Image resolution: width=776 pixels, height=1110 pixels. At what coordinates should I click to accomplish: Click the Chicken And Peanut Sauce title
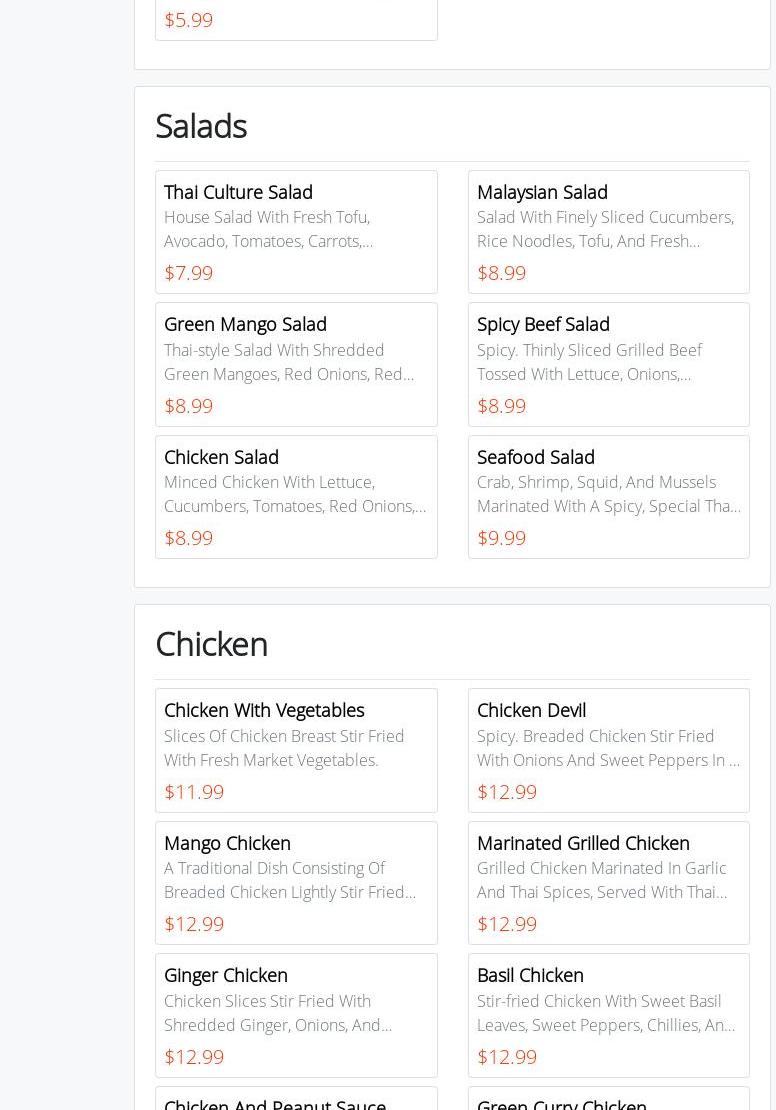pyautogui.click(x=275, y=1103)
